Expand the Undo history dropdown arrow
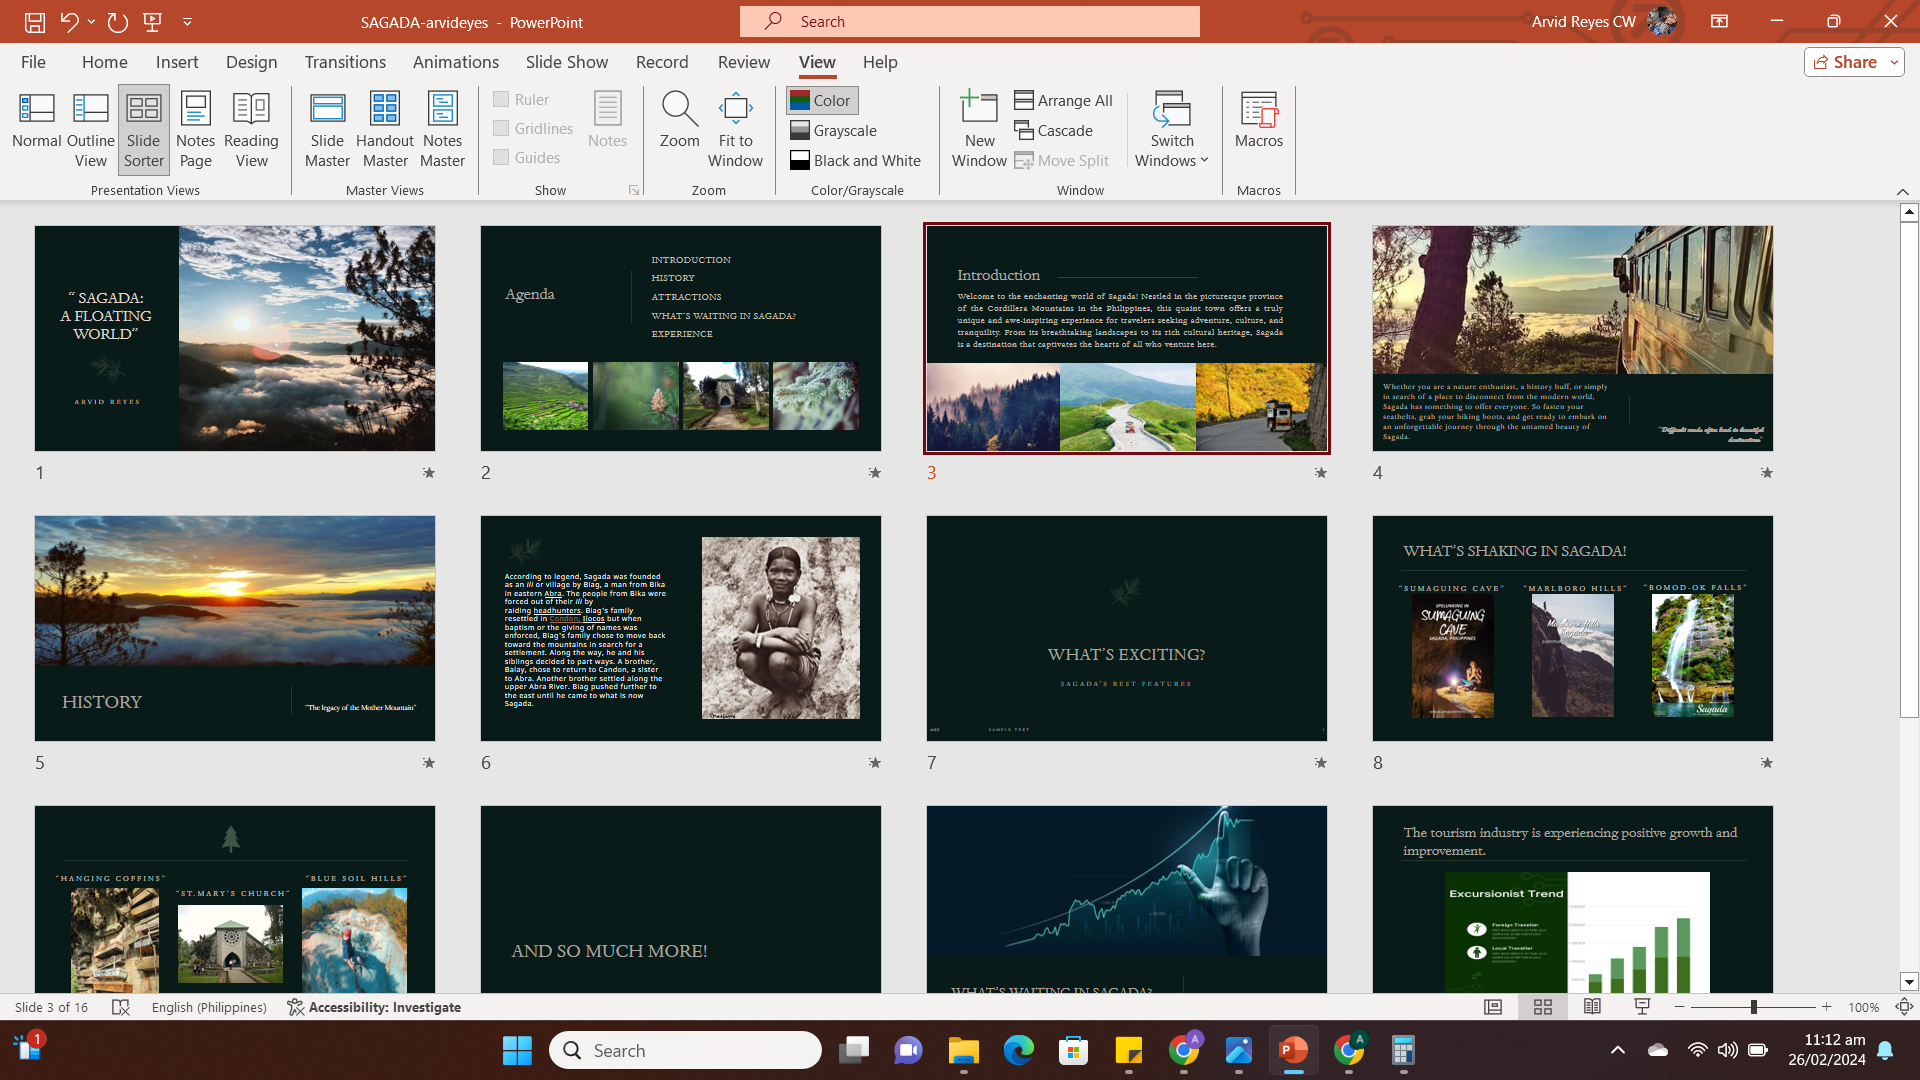This screenshot has width=1920, height=1080. coord(91,21)
